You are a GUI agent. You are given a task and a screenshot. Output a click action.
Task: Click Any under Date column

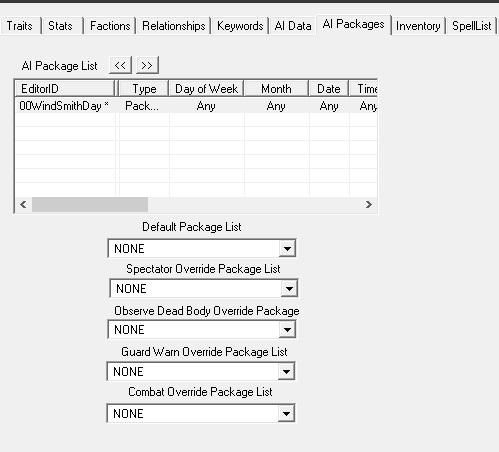pos(329,106)
